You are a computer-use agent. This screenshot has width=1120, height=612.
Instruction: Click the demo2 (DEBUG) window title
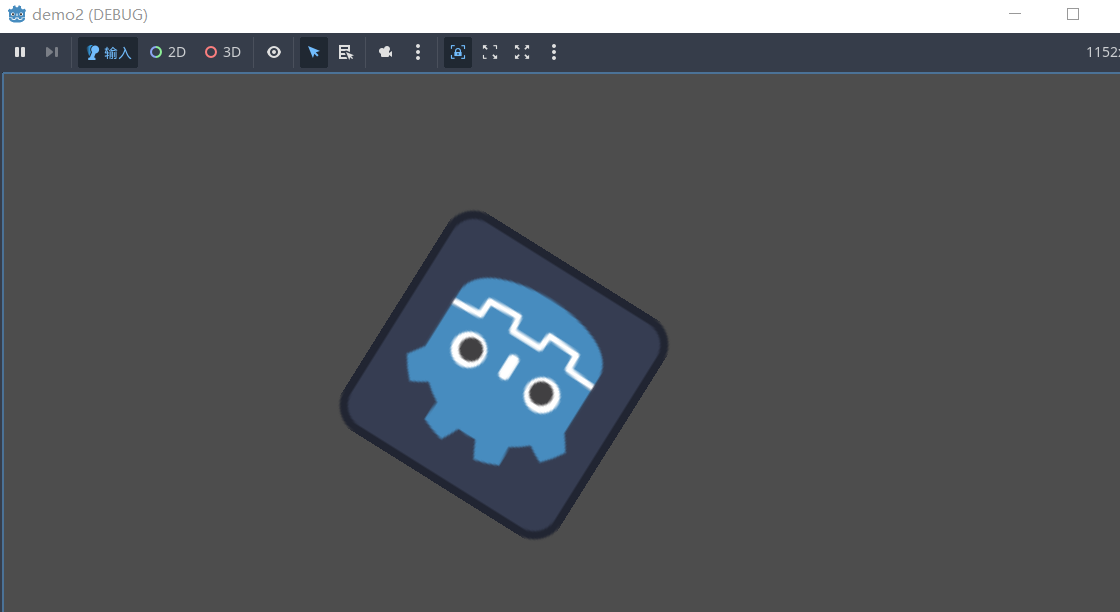point(90,14)
